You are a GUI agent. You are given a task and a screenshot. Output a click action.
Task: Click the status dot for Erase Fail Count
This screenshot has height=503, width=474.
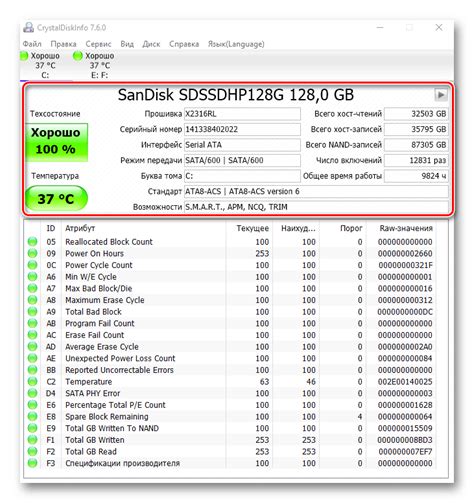tap(32, 335)
